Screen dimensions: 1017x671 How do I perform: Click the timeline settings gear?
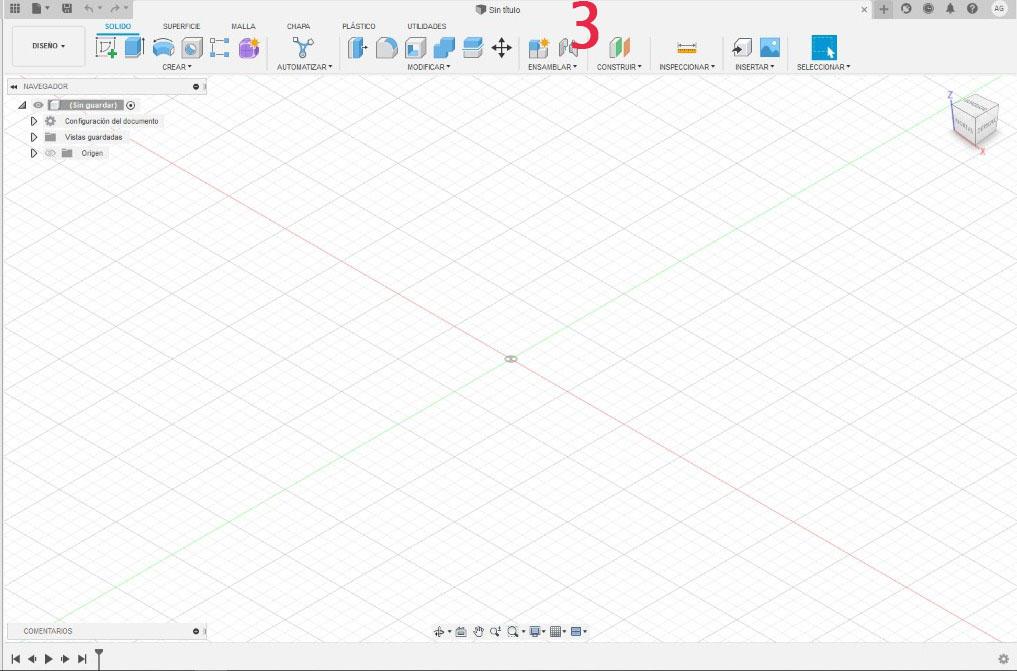[1003, 659]
